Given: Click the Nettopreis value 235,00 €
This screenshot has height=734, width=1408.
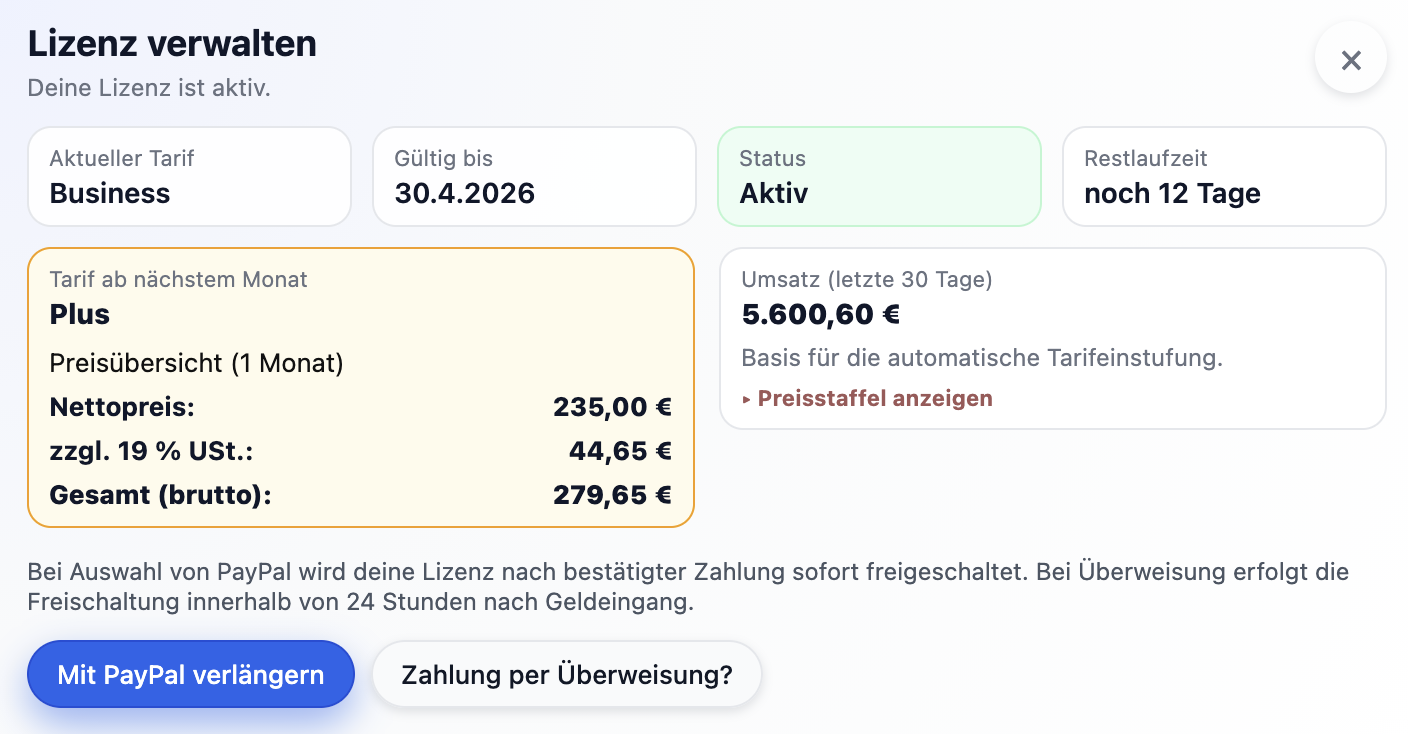Looking at the screenshot, I should 613,407.
